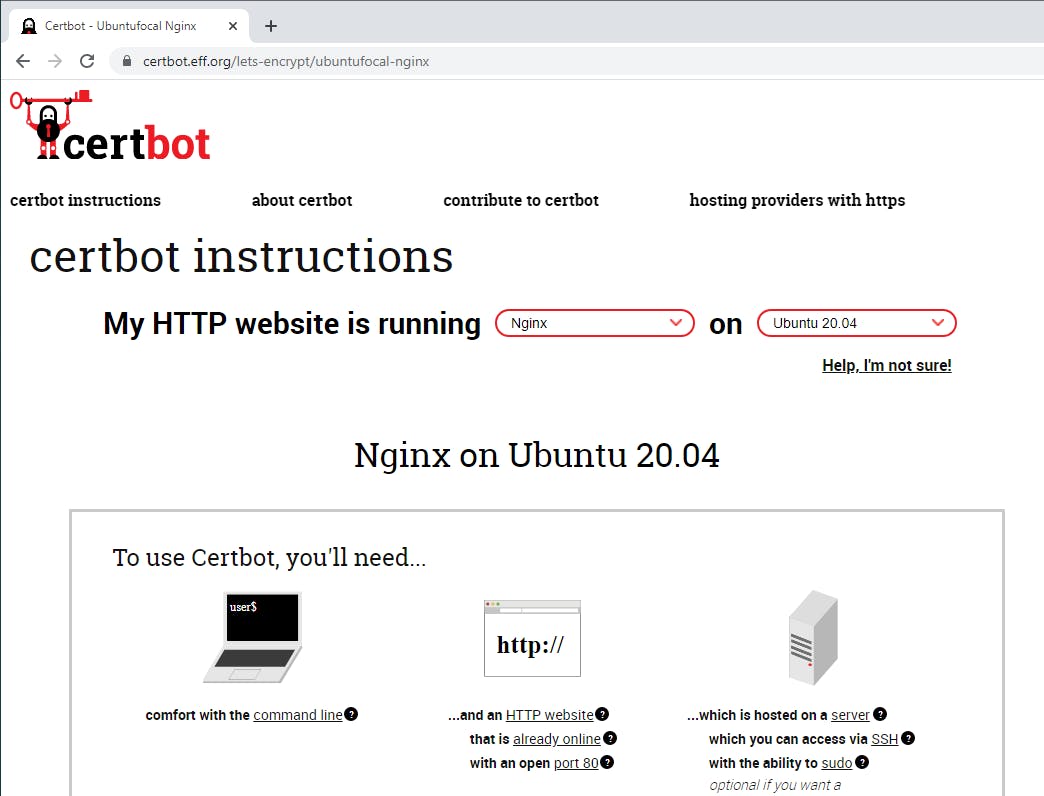Screen dimensions: 1044x796
Task: Open hosting providers with https menu item
Action: pos(797,200)
